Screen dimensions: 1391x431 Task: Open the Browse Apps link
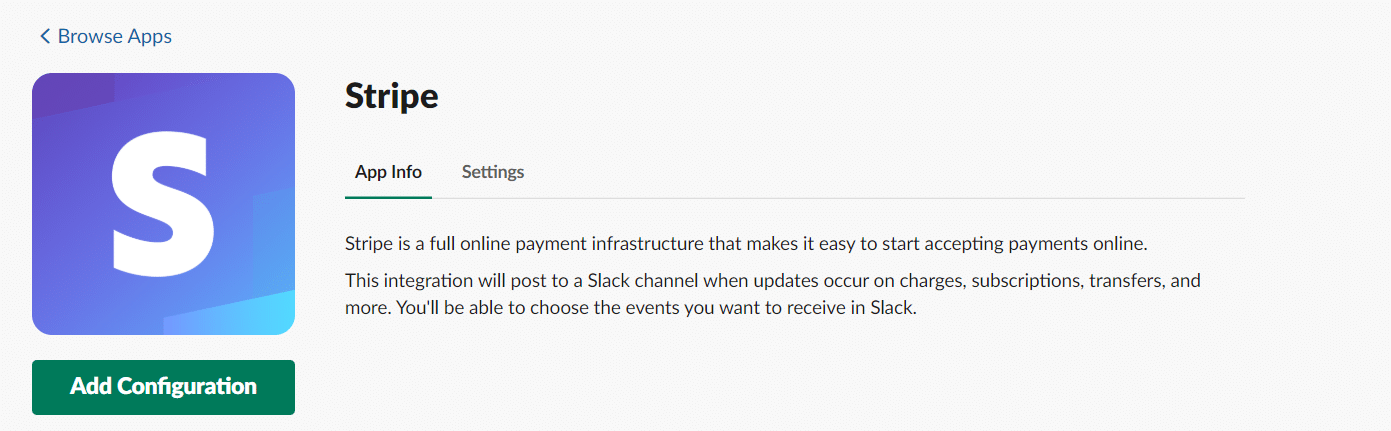(114, 37)
